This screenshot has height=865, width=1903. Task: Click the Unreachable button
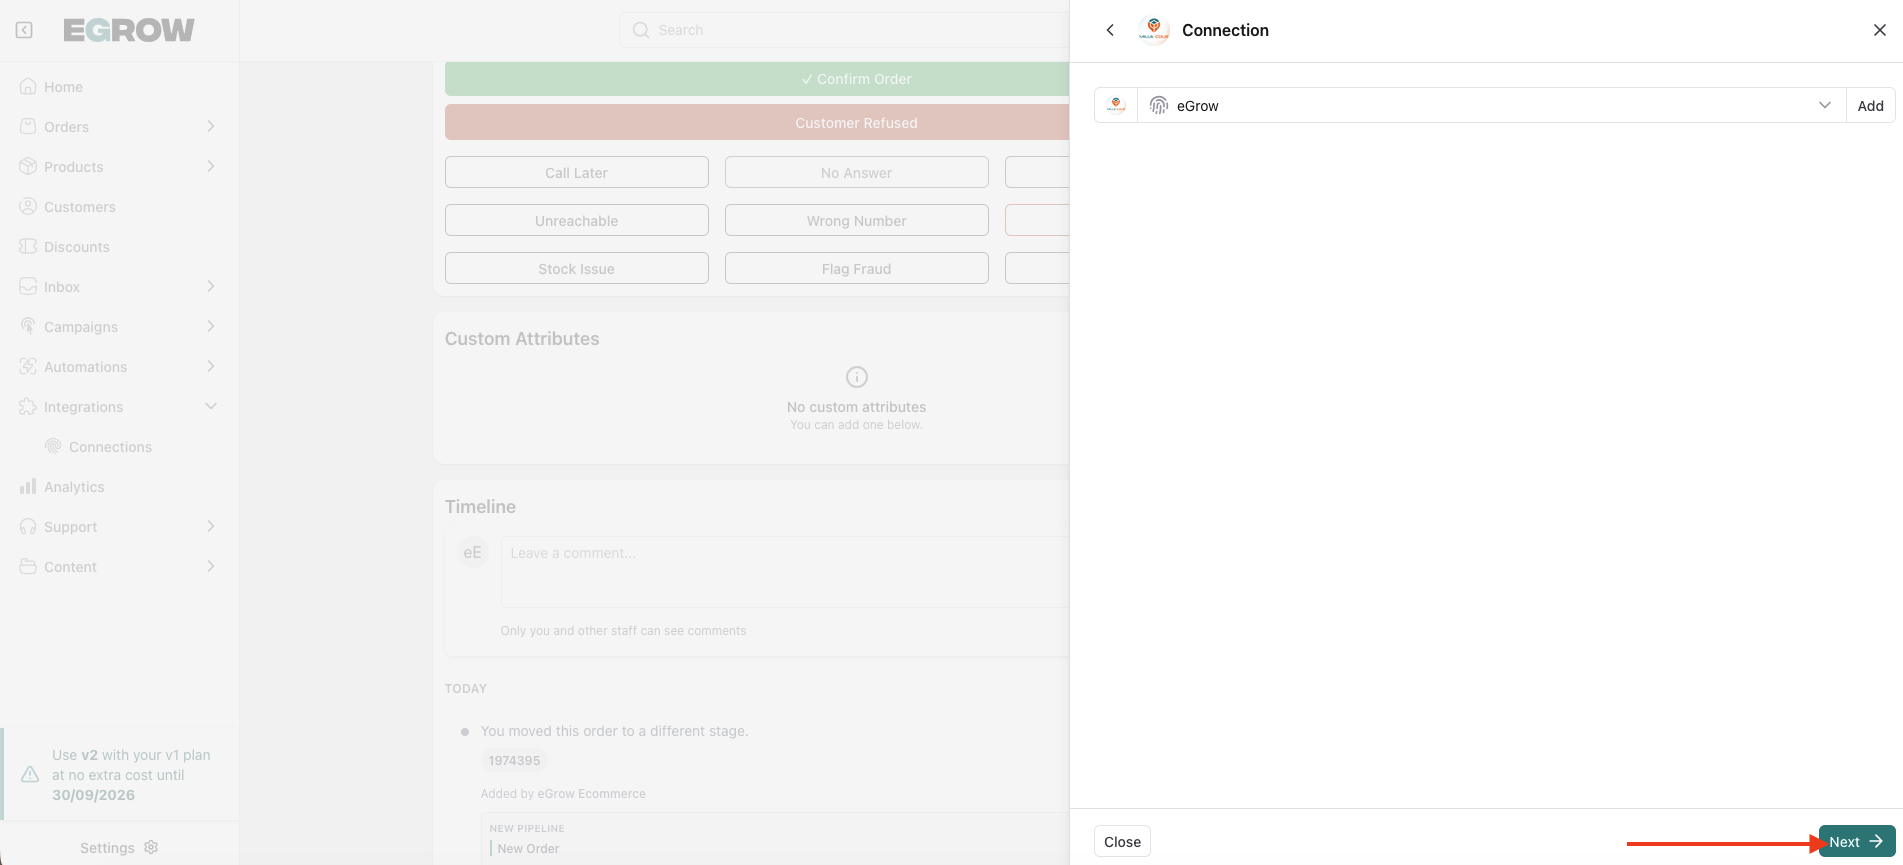coord(577,221)
